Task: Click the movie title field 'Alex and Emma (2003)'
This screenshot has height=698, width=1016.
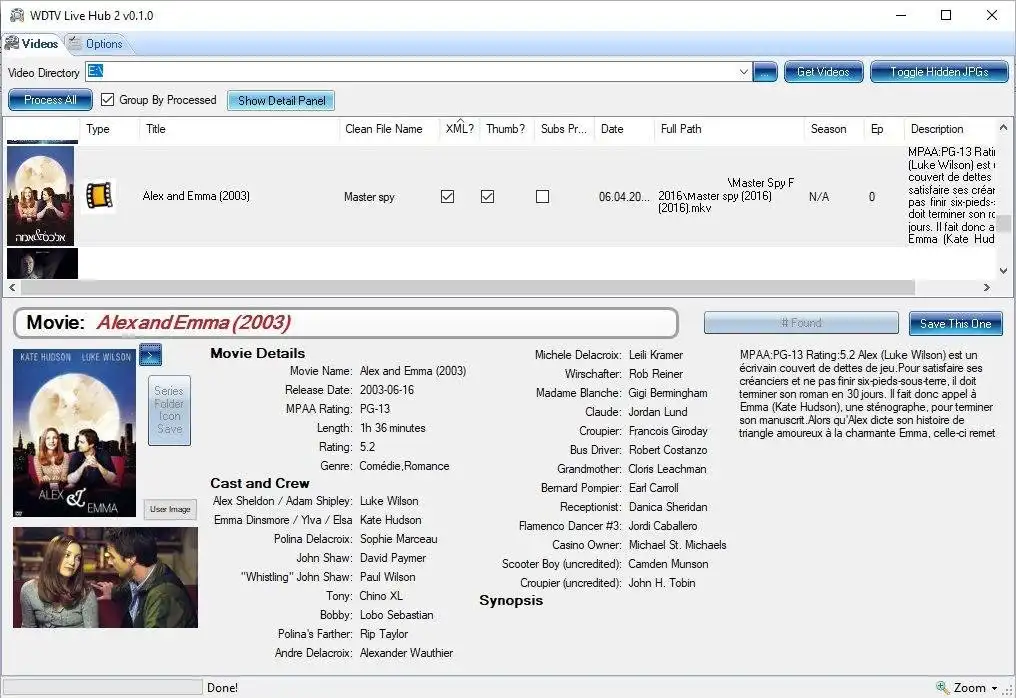Action: tap(345, 323)
